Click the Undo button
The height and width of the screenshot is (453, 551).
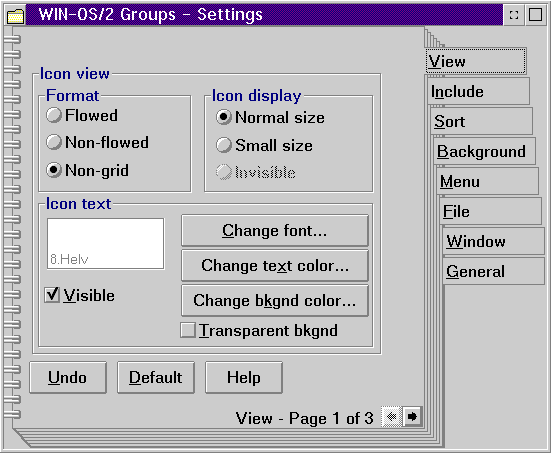68,378
